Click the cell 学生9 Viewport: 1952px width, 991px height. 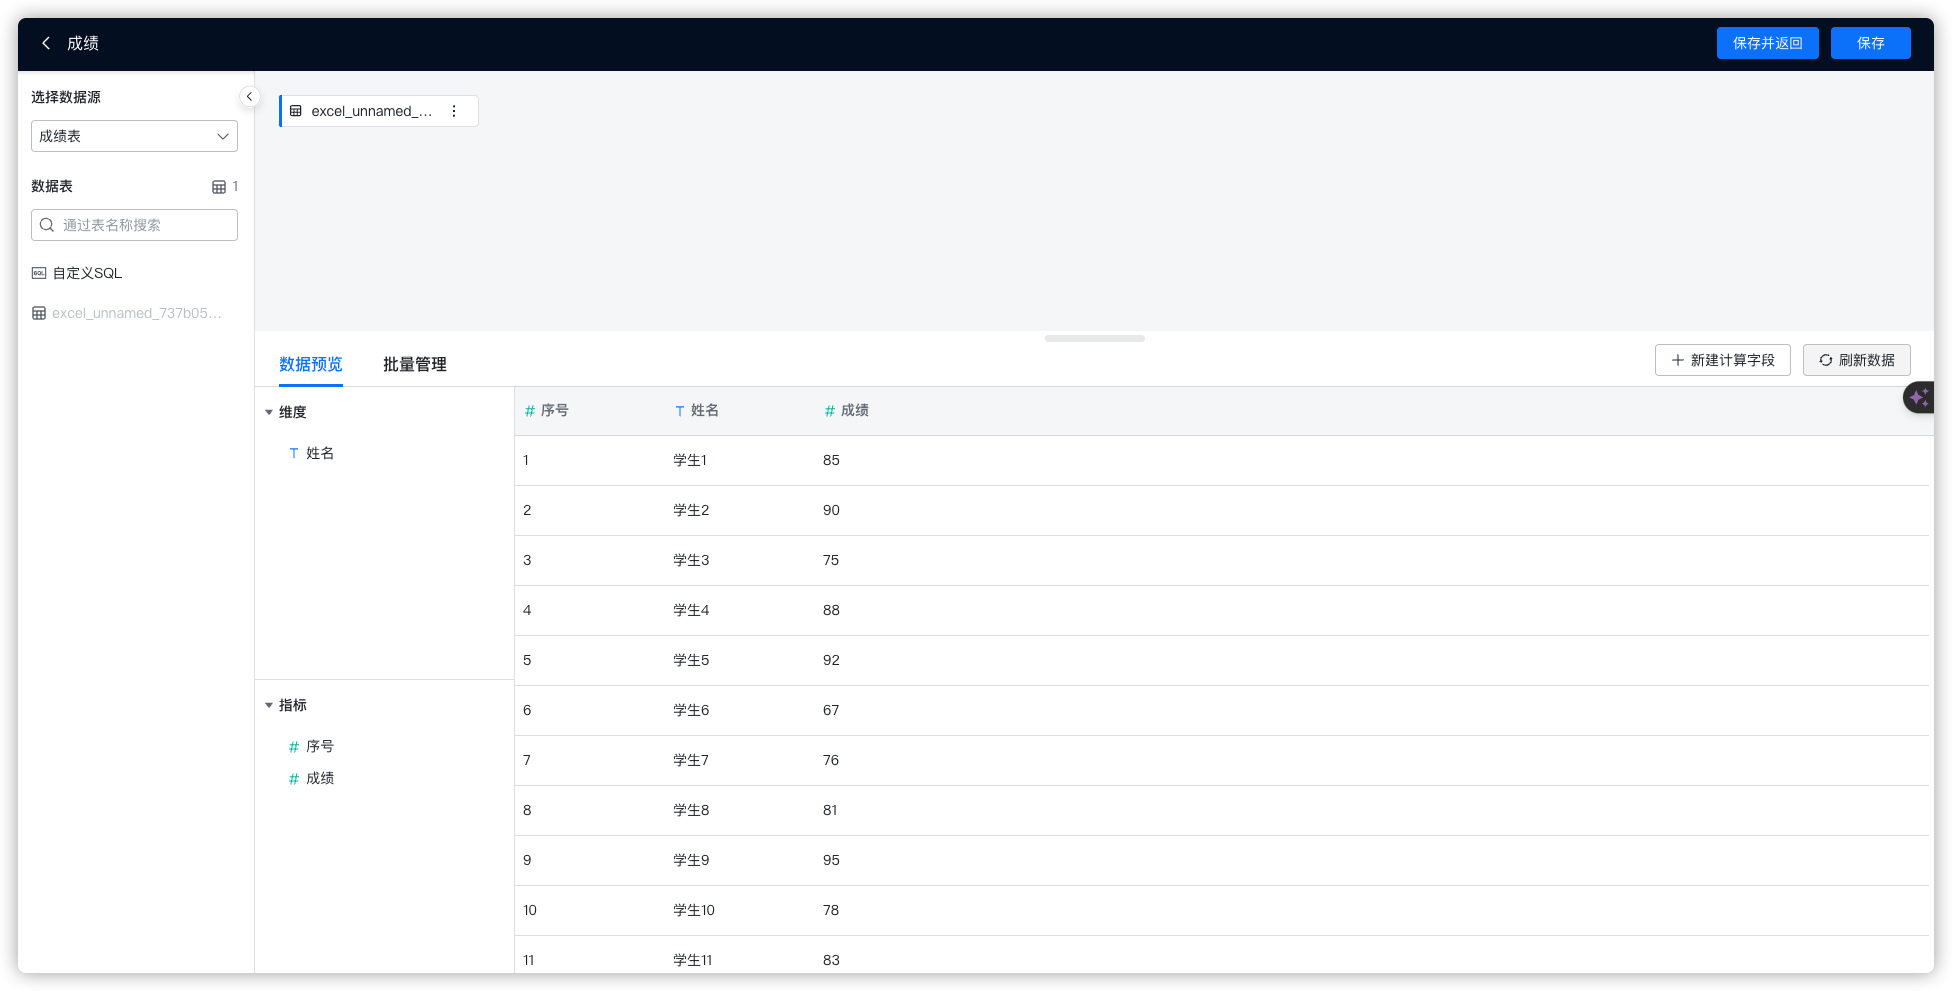[691, 860]
